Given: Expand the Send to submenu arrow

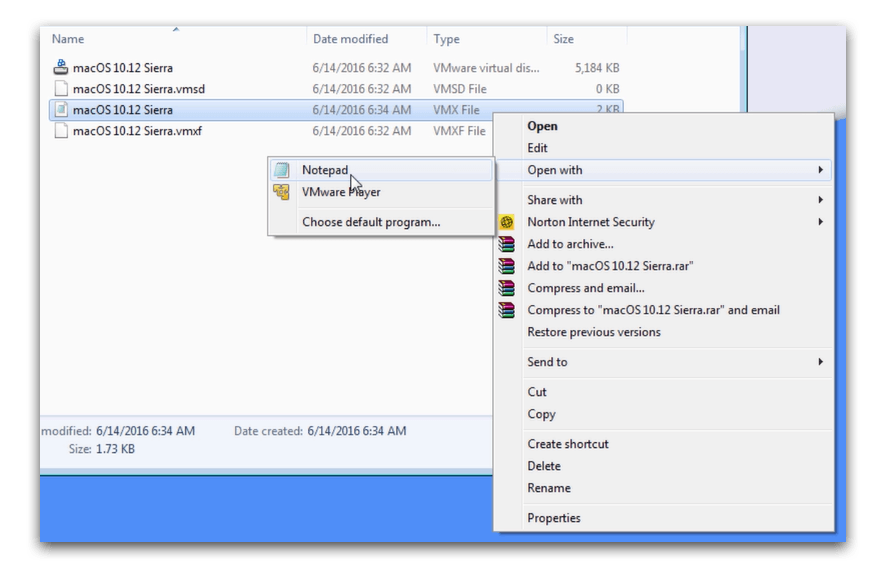Looking at the screenshot, I should [820, 362].
